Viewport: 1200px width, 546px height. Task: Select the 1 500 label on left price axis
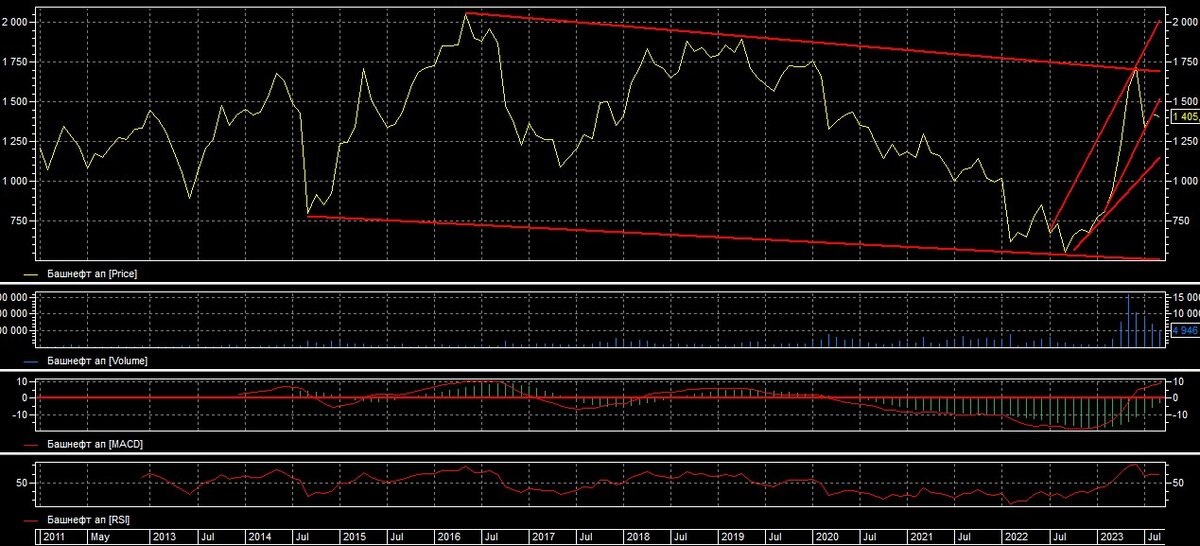17,101
